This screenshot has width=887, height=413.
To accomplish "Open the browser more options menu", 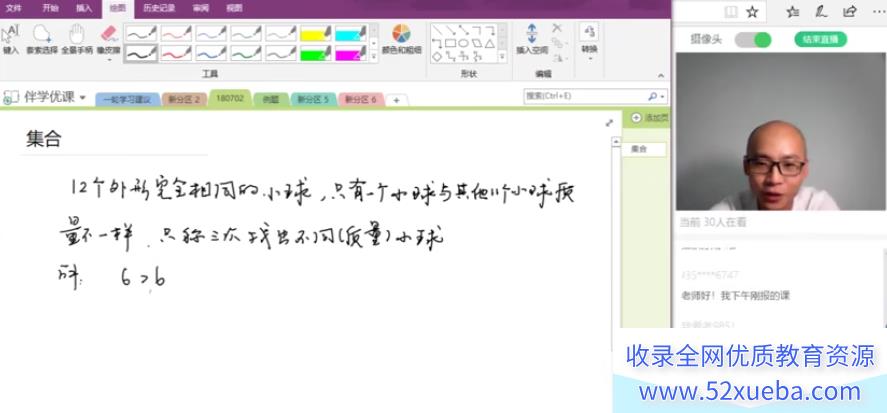I will click(x=877, y=12).
